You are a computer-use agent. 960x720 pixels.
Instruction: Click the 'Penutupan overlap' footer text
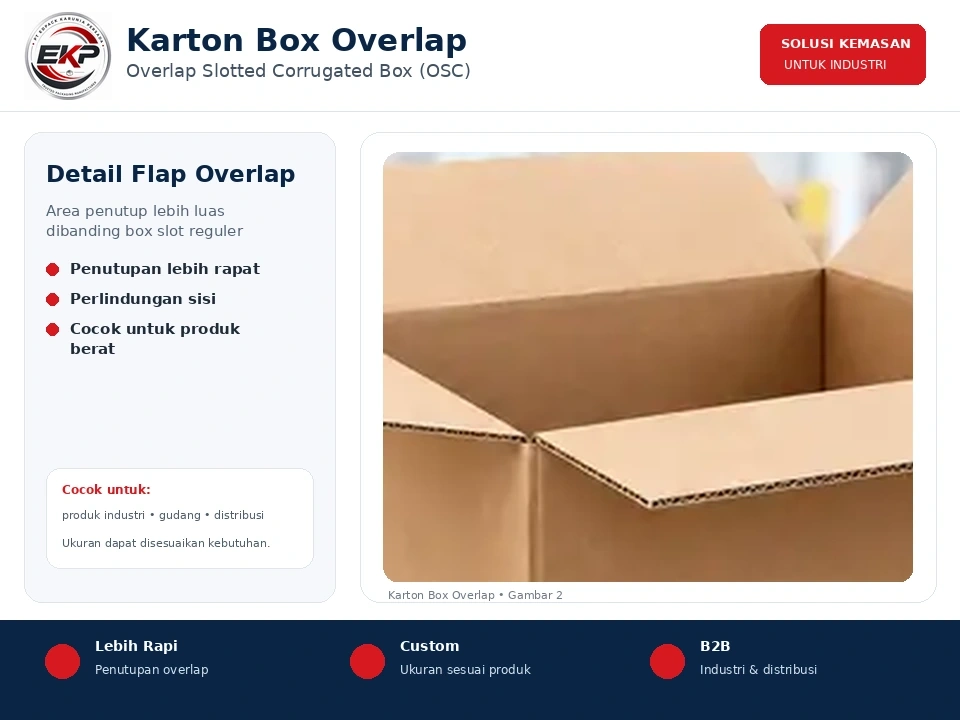(151, 670)
